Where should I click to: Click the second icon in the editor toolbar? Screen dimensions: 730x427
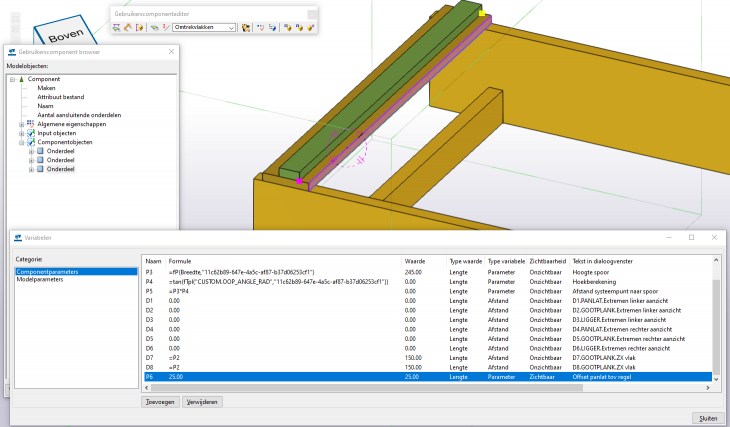tap(128, 28)
